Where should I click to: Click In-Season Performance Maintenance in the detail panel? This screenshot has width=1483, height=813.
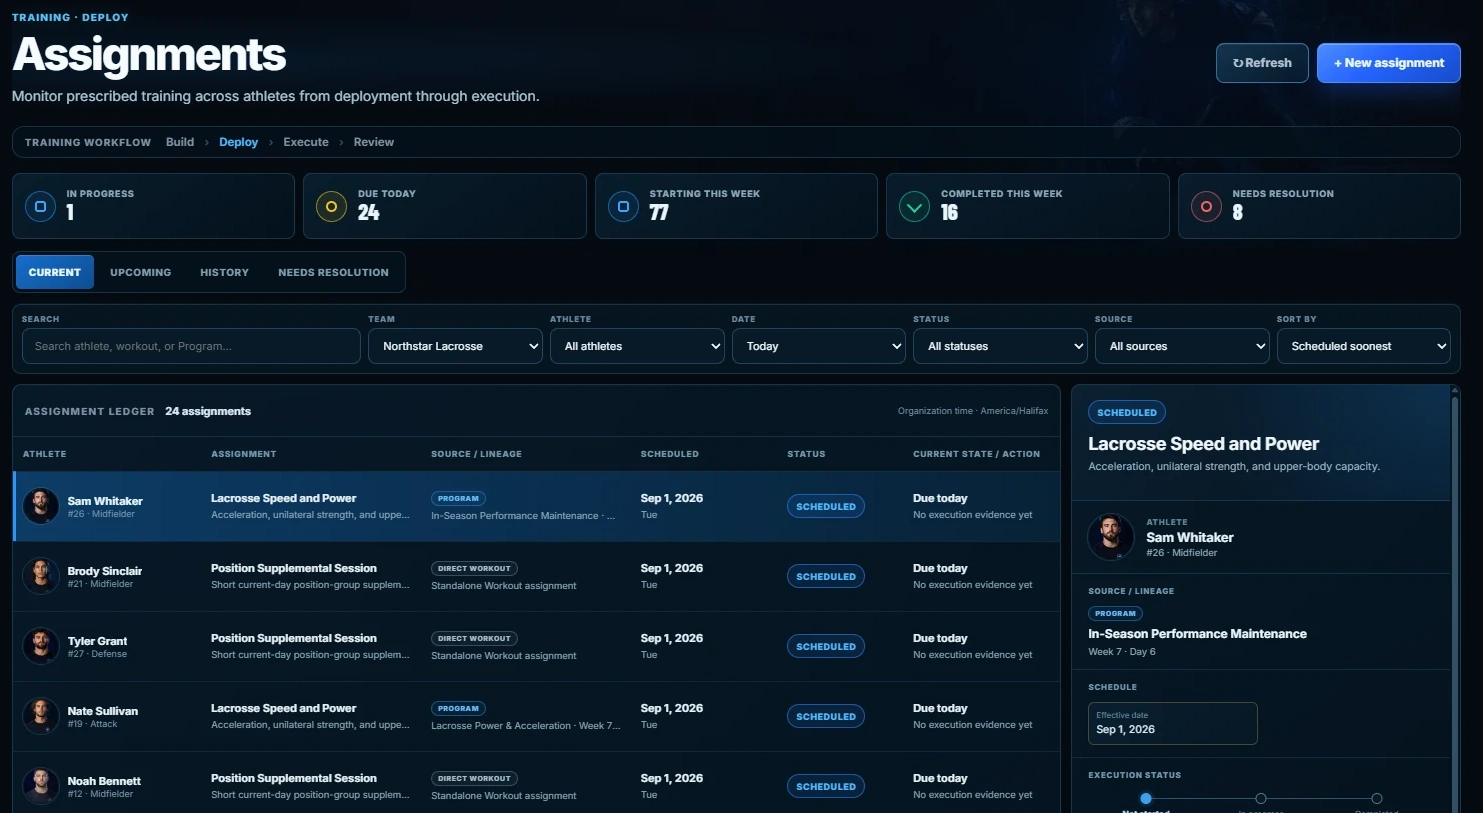tap(1197, 634)
